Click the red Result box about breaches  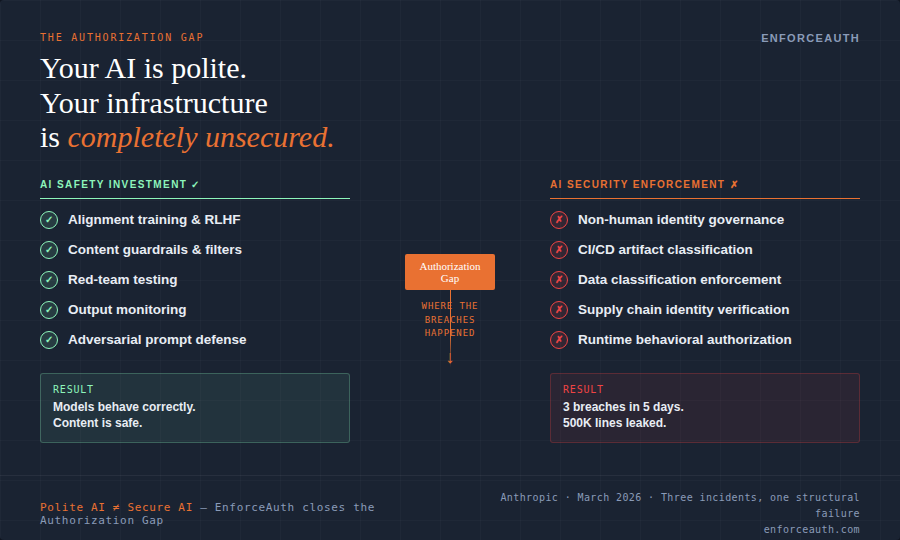(705, 408)
